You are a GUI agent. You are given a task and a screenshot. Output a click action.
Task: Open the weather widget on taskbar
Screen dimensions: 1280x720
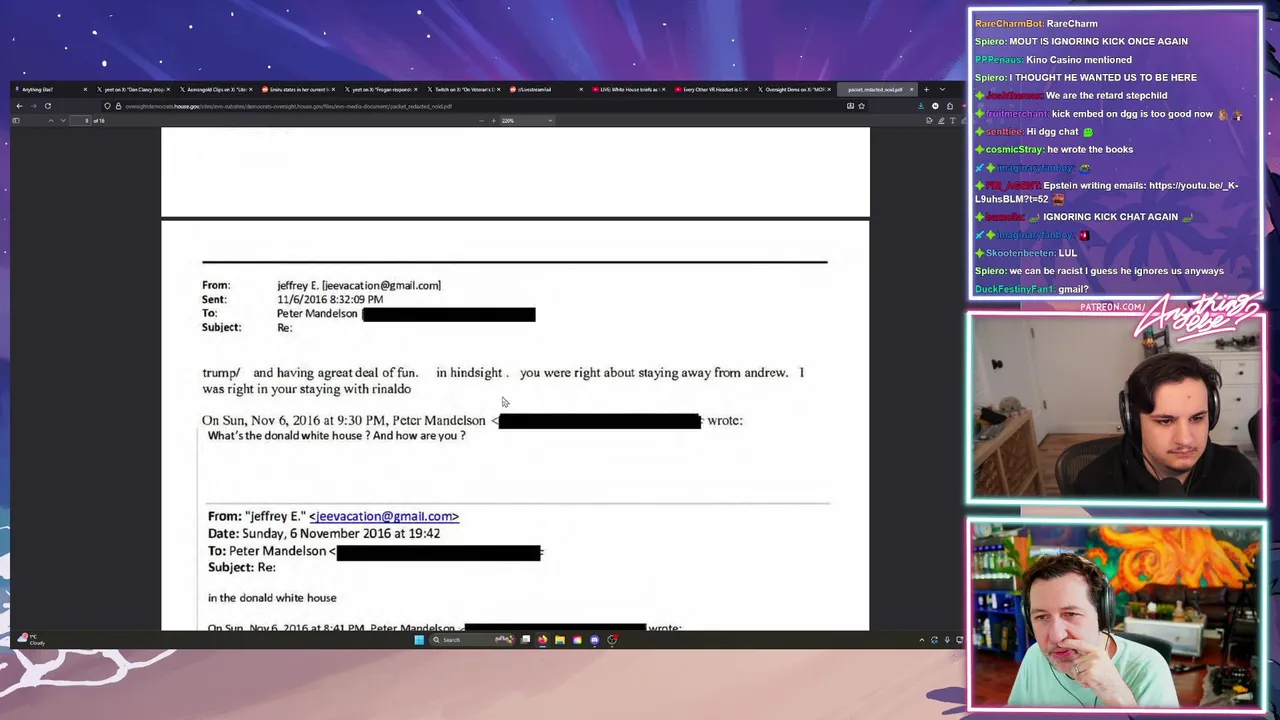click(x=30, y=639)
